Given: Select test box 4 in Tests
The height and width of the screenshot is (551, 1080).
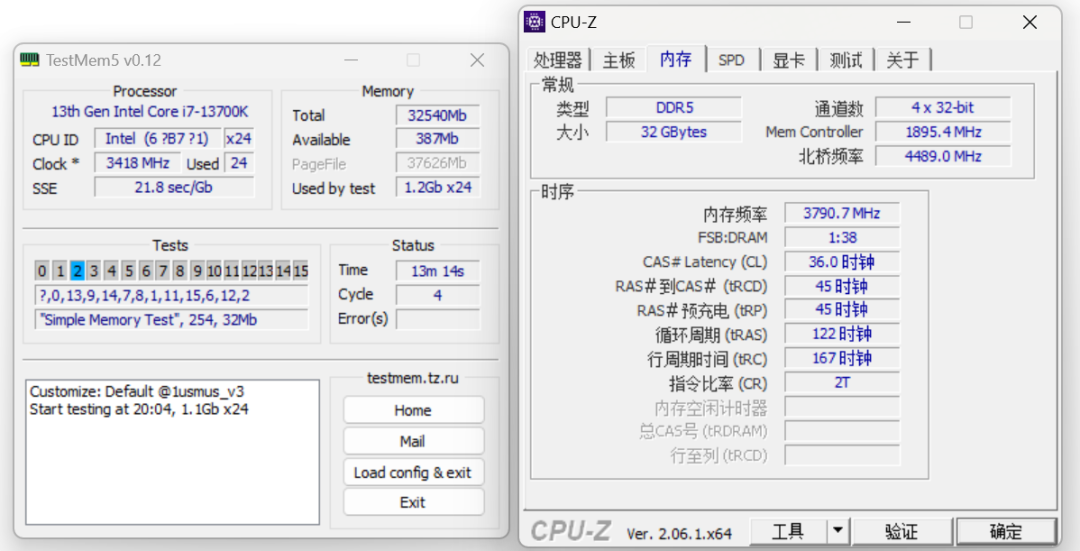Looking at the screenshot, I should 112,271.
